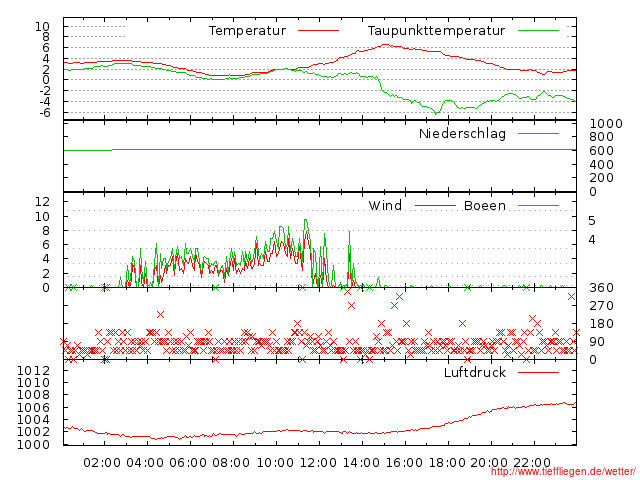The height and width of the screenshot is (480, 640).
Task: Click the 12:00 time axis label
Action: coord(318,463)
